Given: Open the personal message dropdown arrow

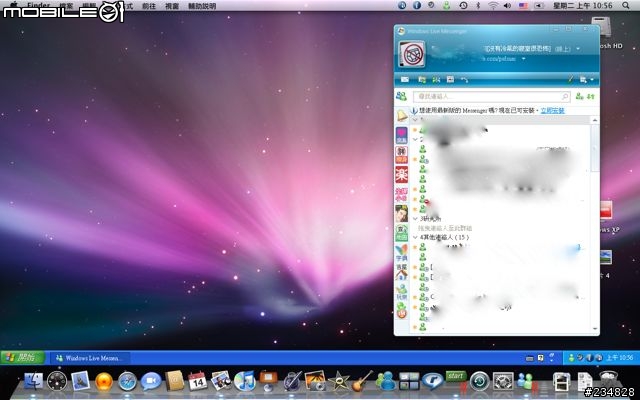Looking at the screenshot, I should 524,59.
